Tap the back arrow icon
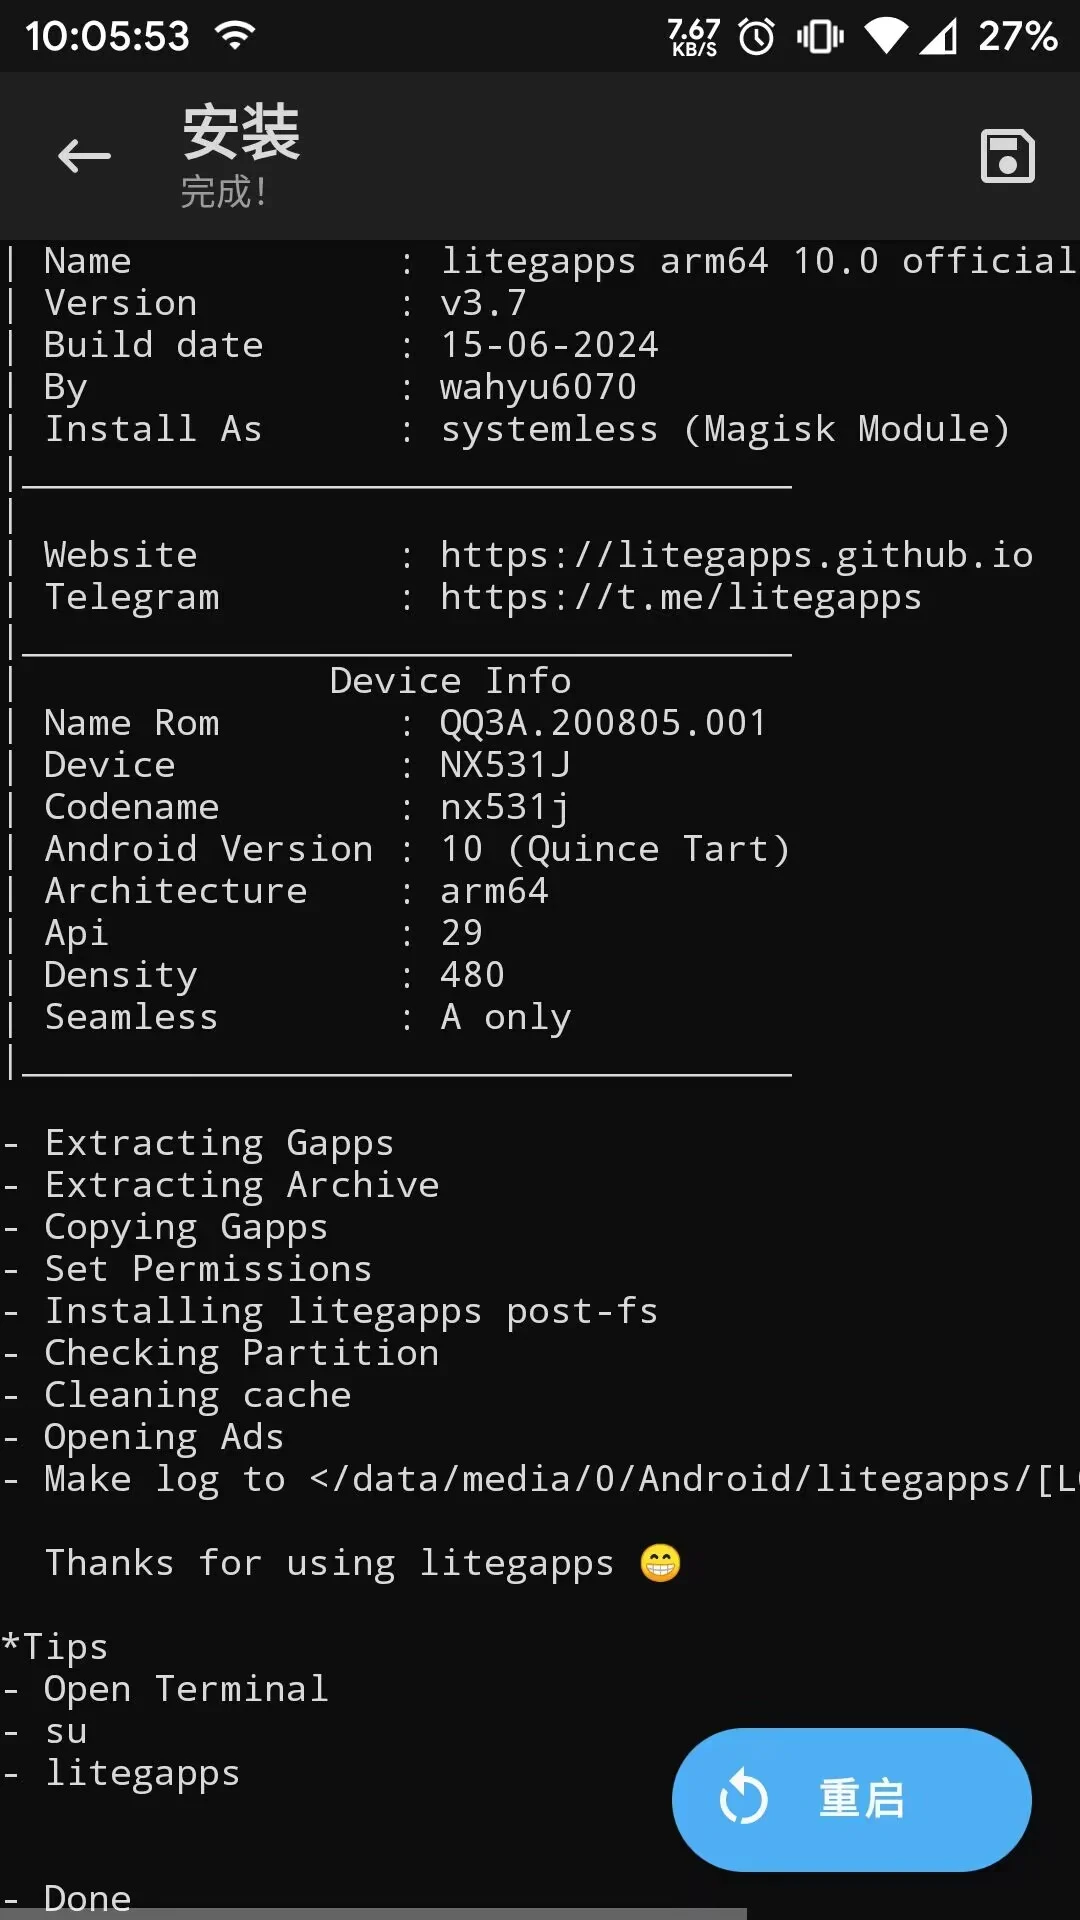The height and width of the screenshot is (1920, 1080). tap(84, 156)
